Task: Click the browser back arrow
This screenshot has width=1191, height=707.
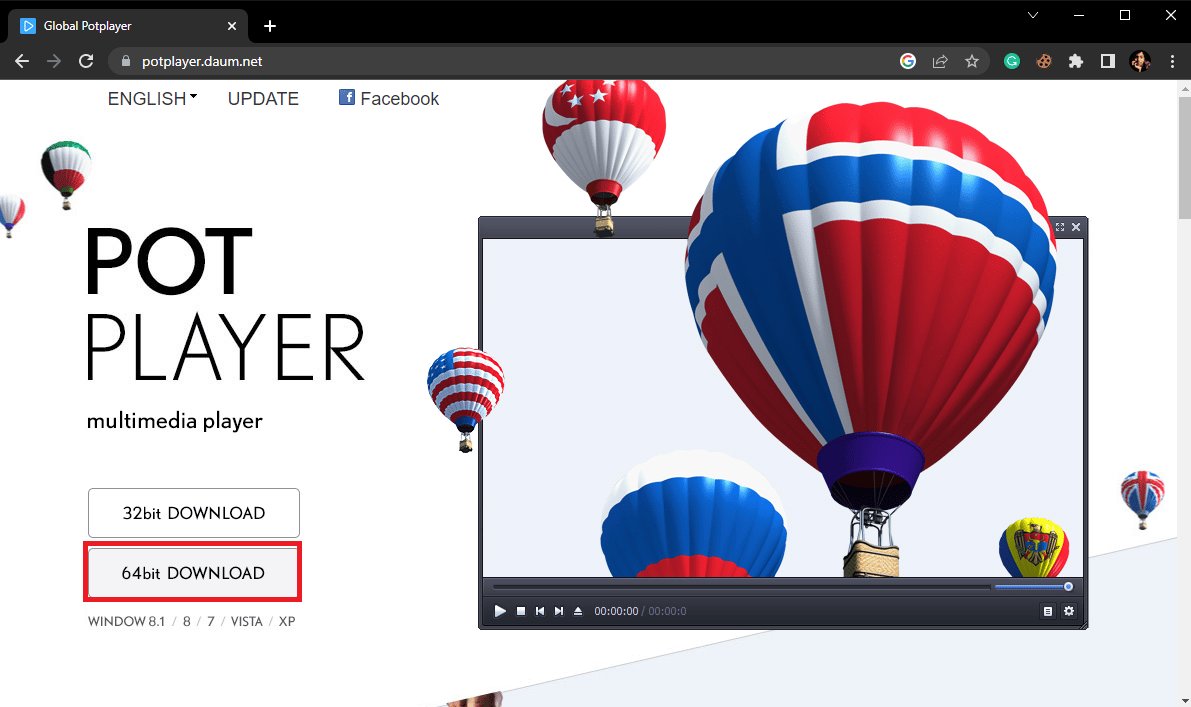Action: tap(22, 62)
